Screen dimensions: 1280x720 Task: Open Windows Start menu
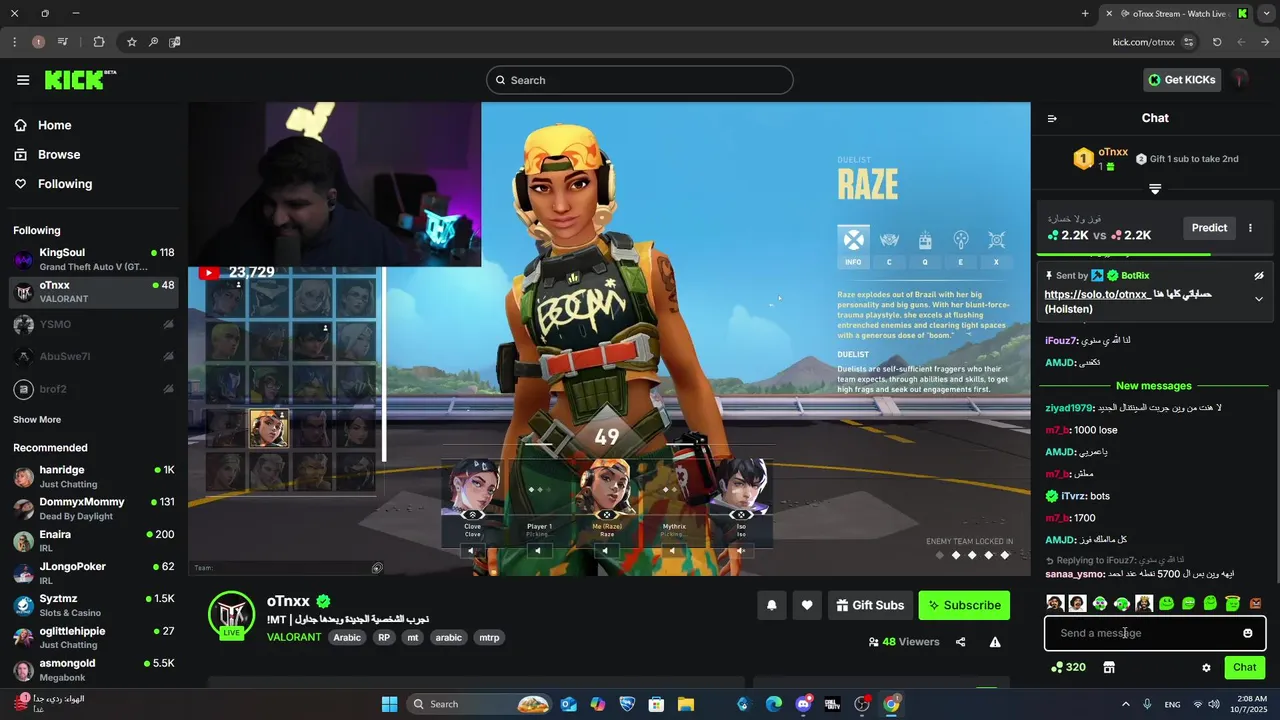tap(390, 704)
